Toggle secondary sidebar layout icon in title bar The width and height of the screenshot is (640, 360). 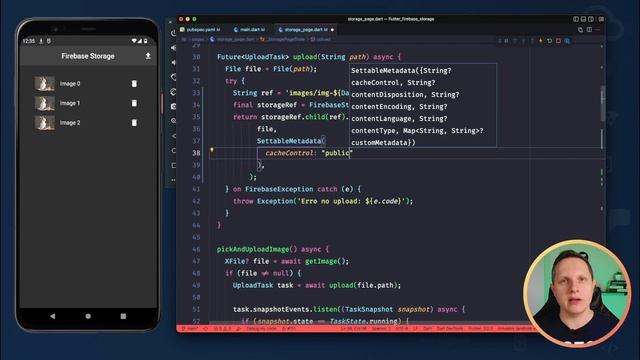click(x=591, y=19)
